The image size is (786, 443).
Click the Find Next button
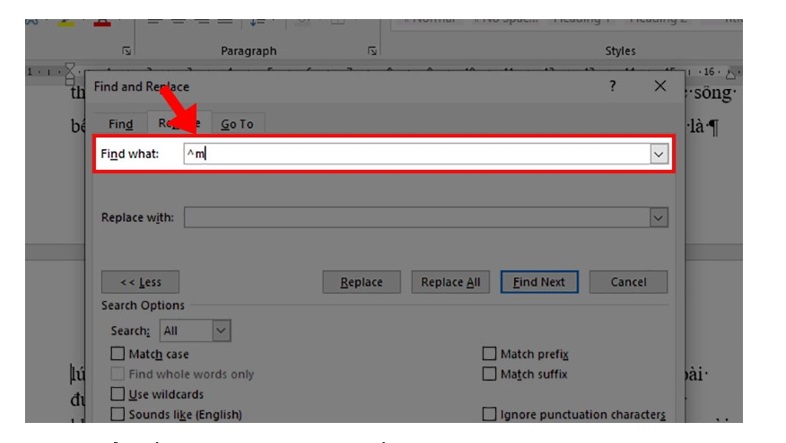click(539, 282)
